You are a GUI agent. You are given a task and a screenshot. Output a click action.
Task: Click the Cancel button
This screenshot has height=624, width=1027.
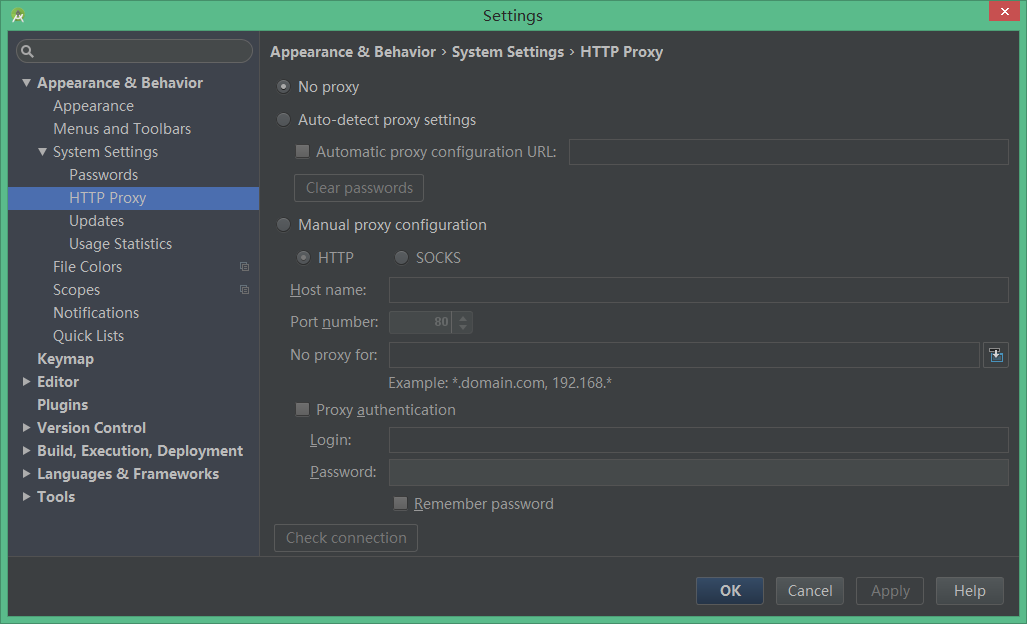(810, 591)
